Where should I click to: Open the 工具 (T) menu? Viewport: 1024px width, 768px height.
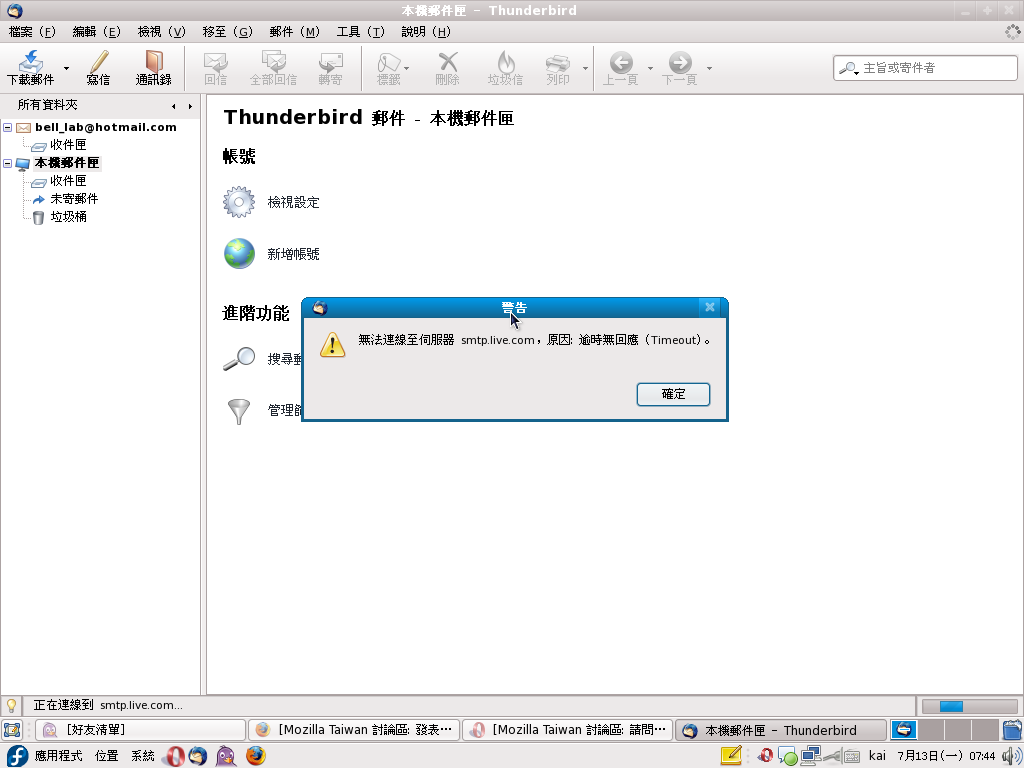(360, 31)
